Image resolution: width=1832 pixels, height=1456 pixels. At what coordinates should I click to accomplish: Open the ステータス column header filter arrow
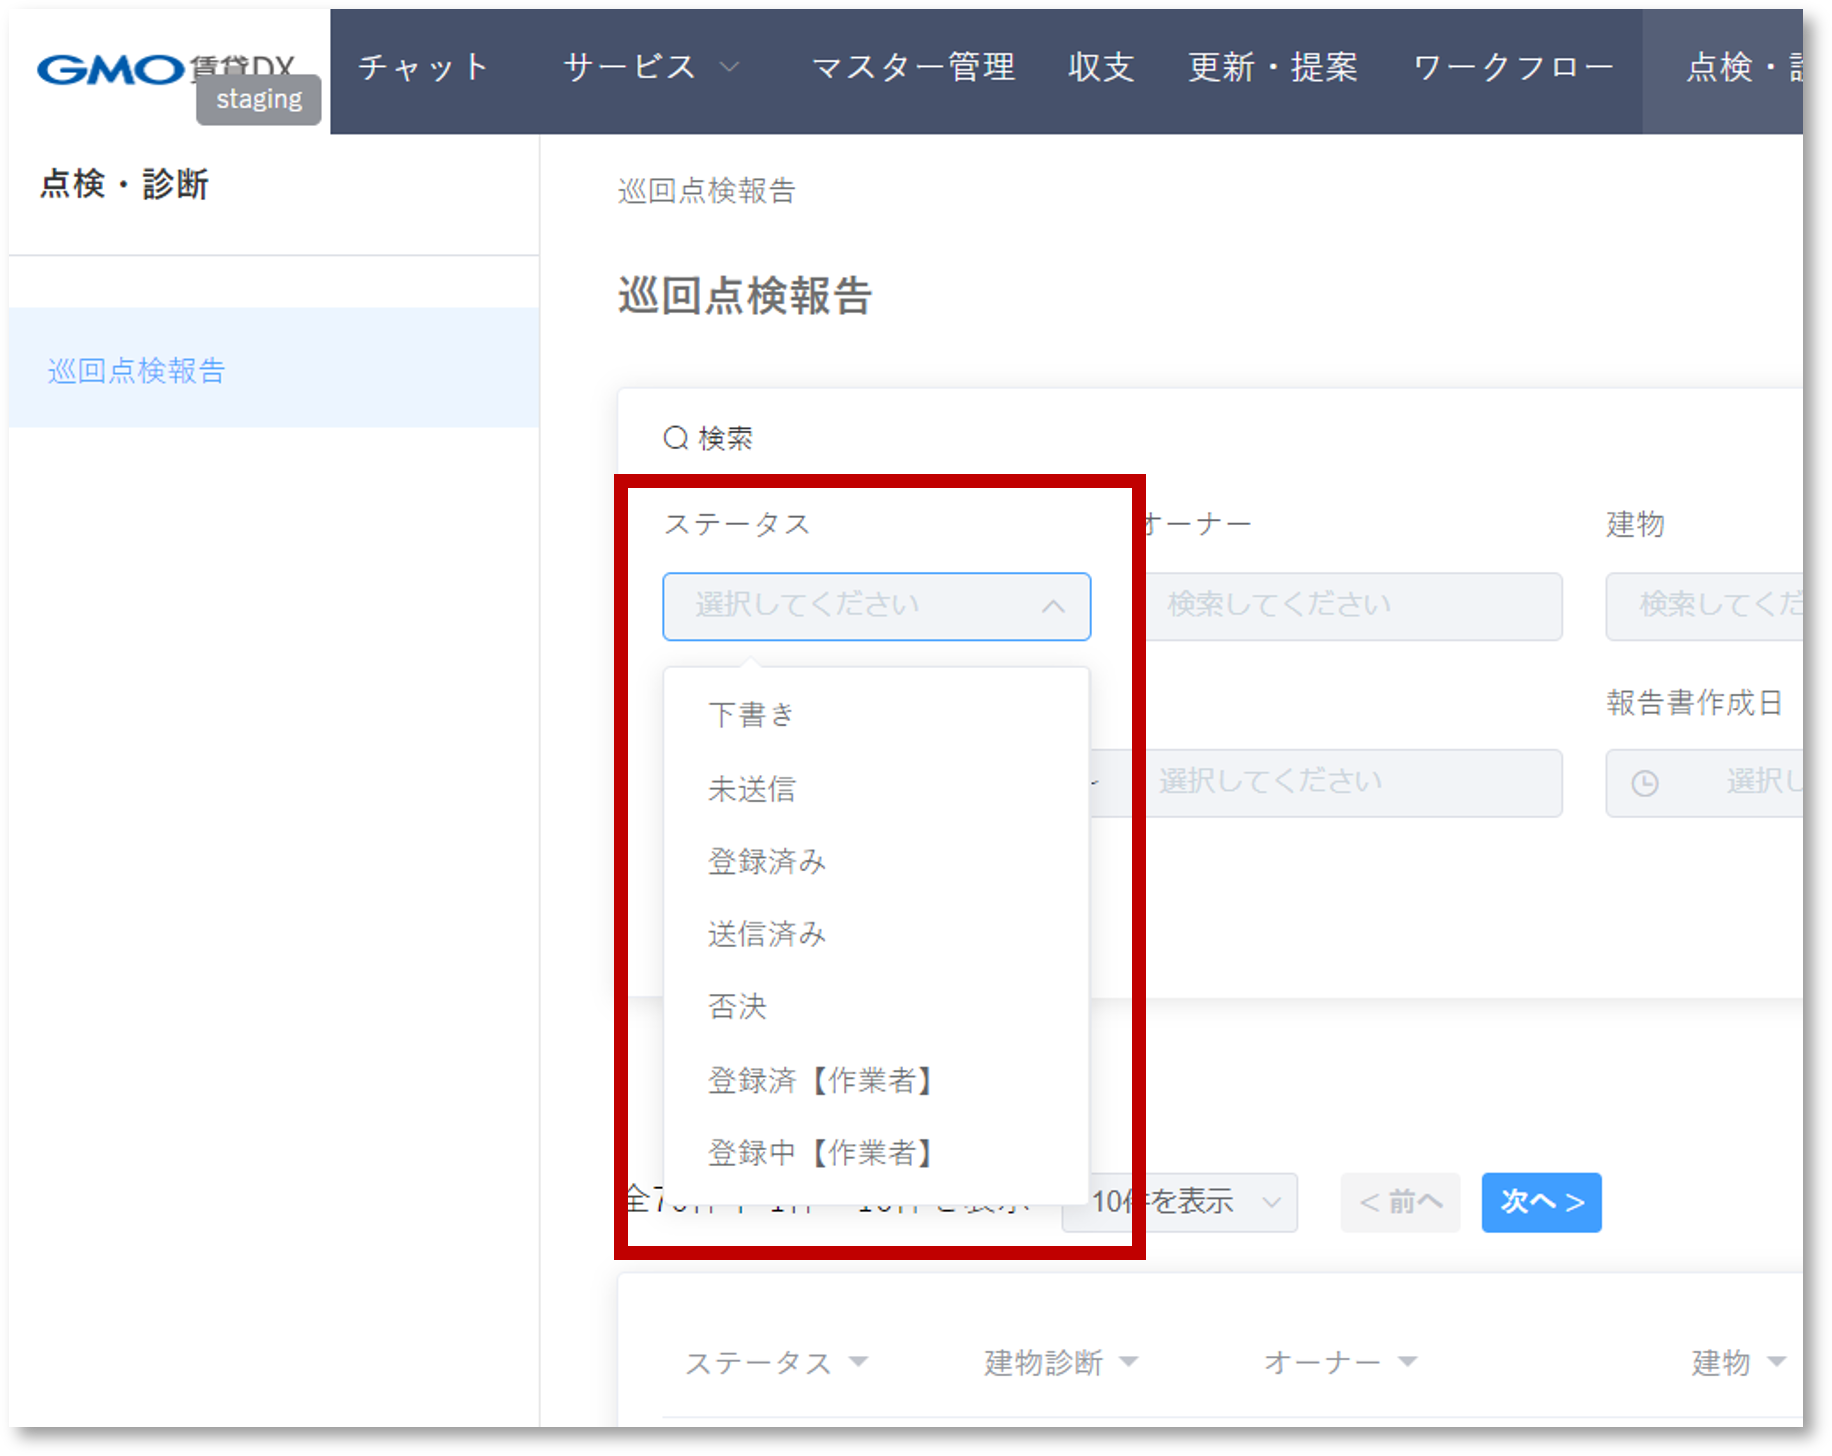coord(858,1361)
